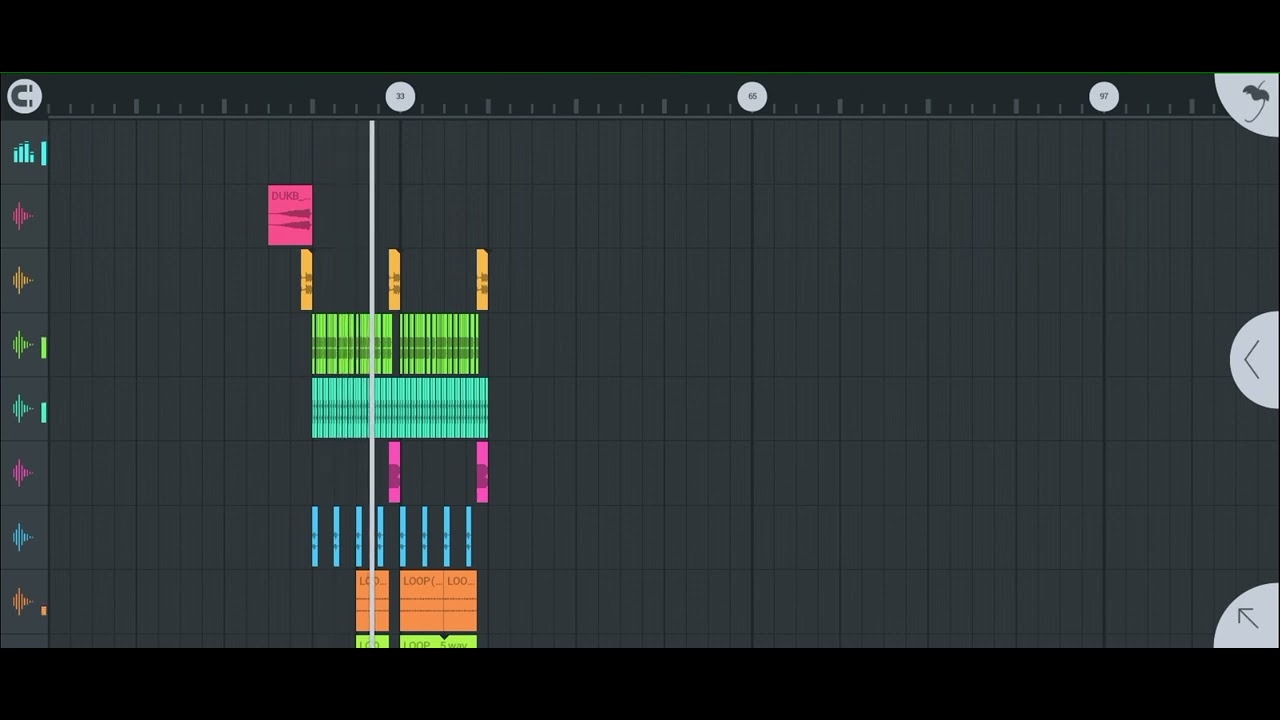Select the orange clip labeled LOOP(

(422, 601)
